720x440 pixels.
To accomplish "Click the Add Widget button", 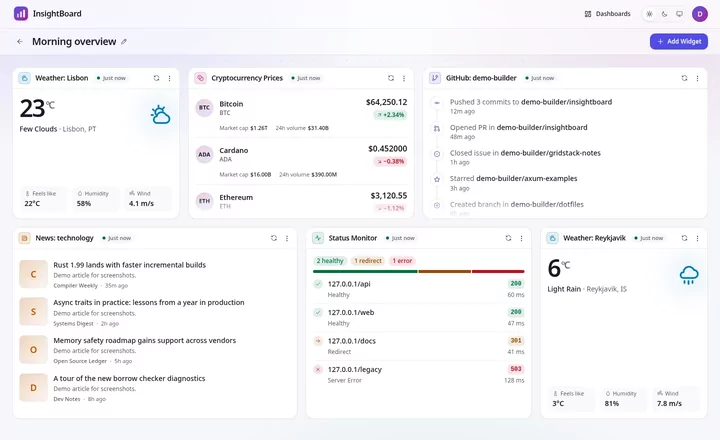I will pos(679,41).
